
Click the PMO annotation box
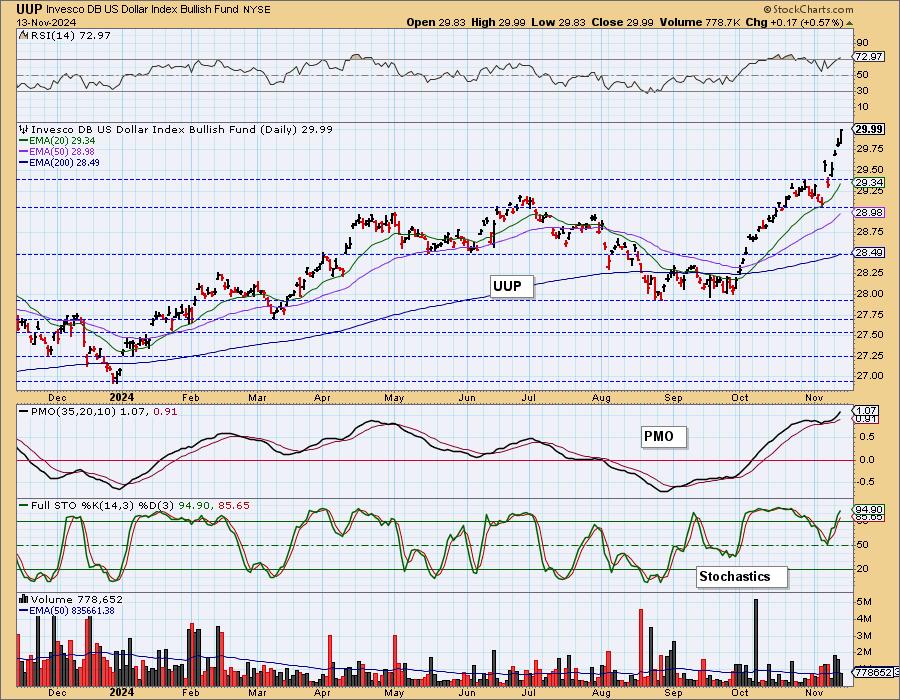(663, 437)
